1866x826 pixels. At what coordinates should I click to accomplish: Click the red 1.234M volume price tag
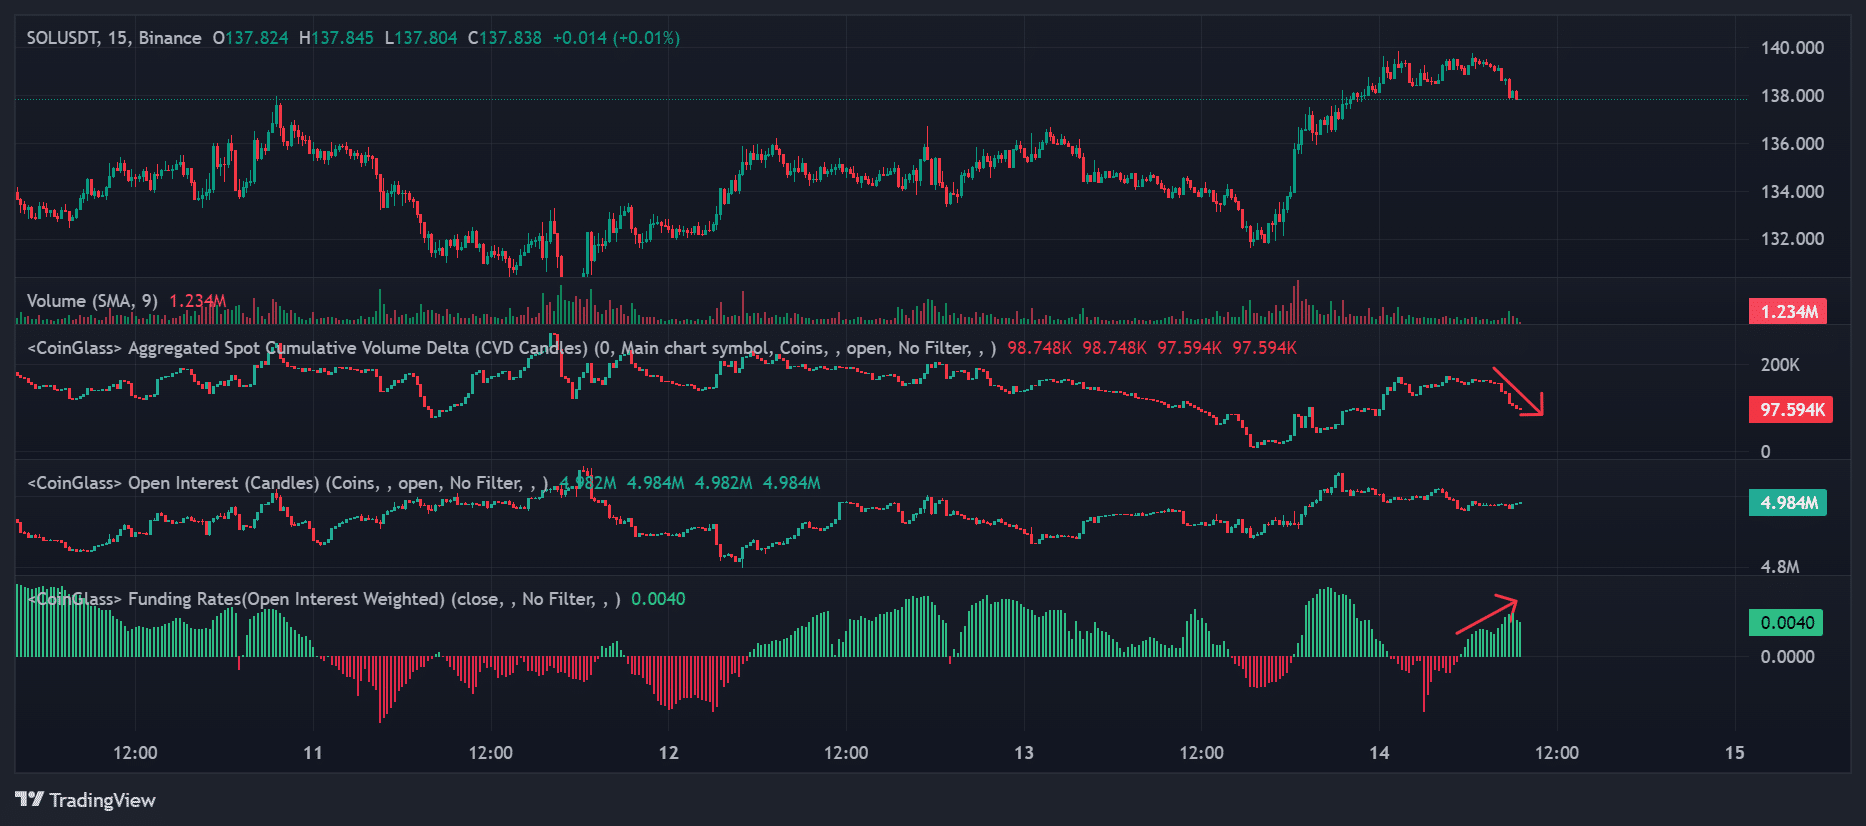tap(1788, 311)
